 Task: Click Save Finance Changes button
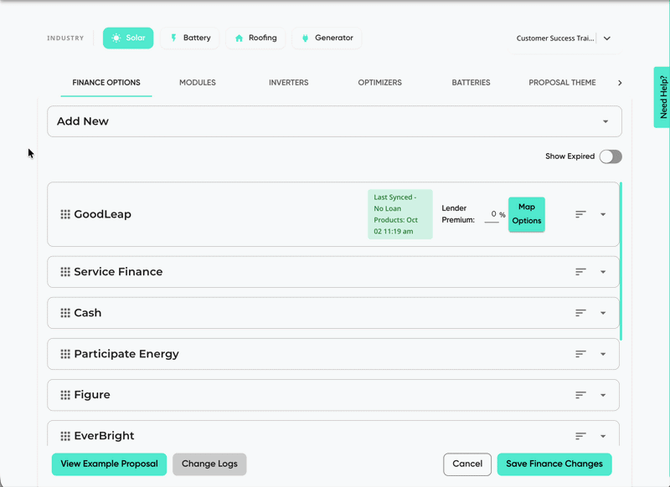[x=554, y=464]
